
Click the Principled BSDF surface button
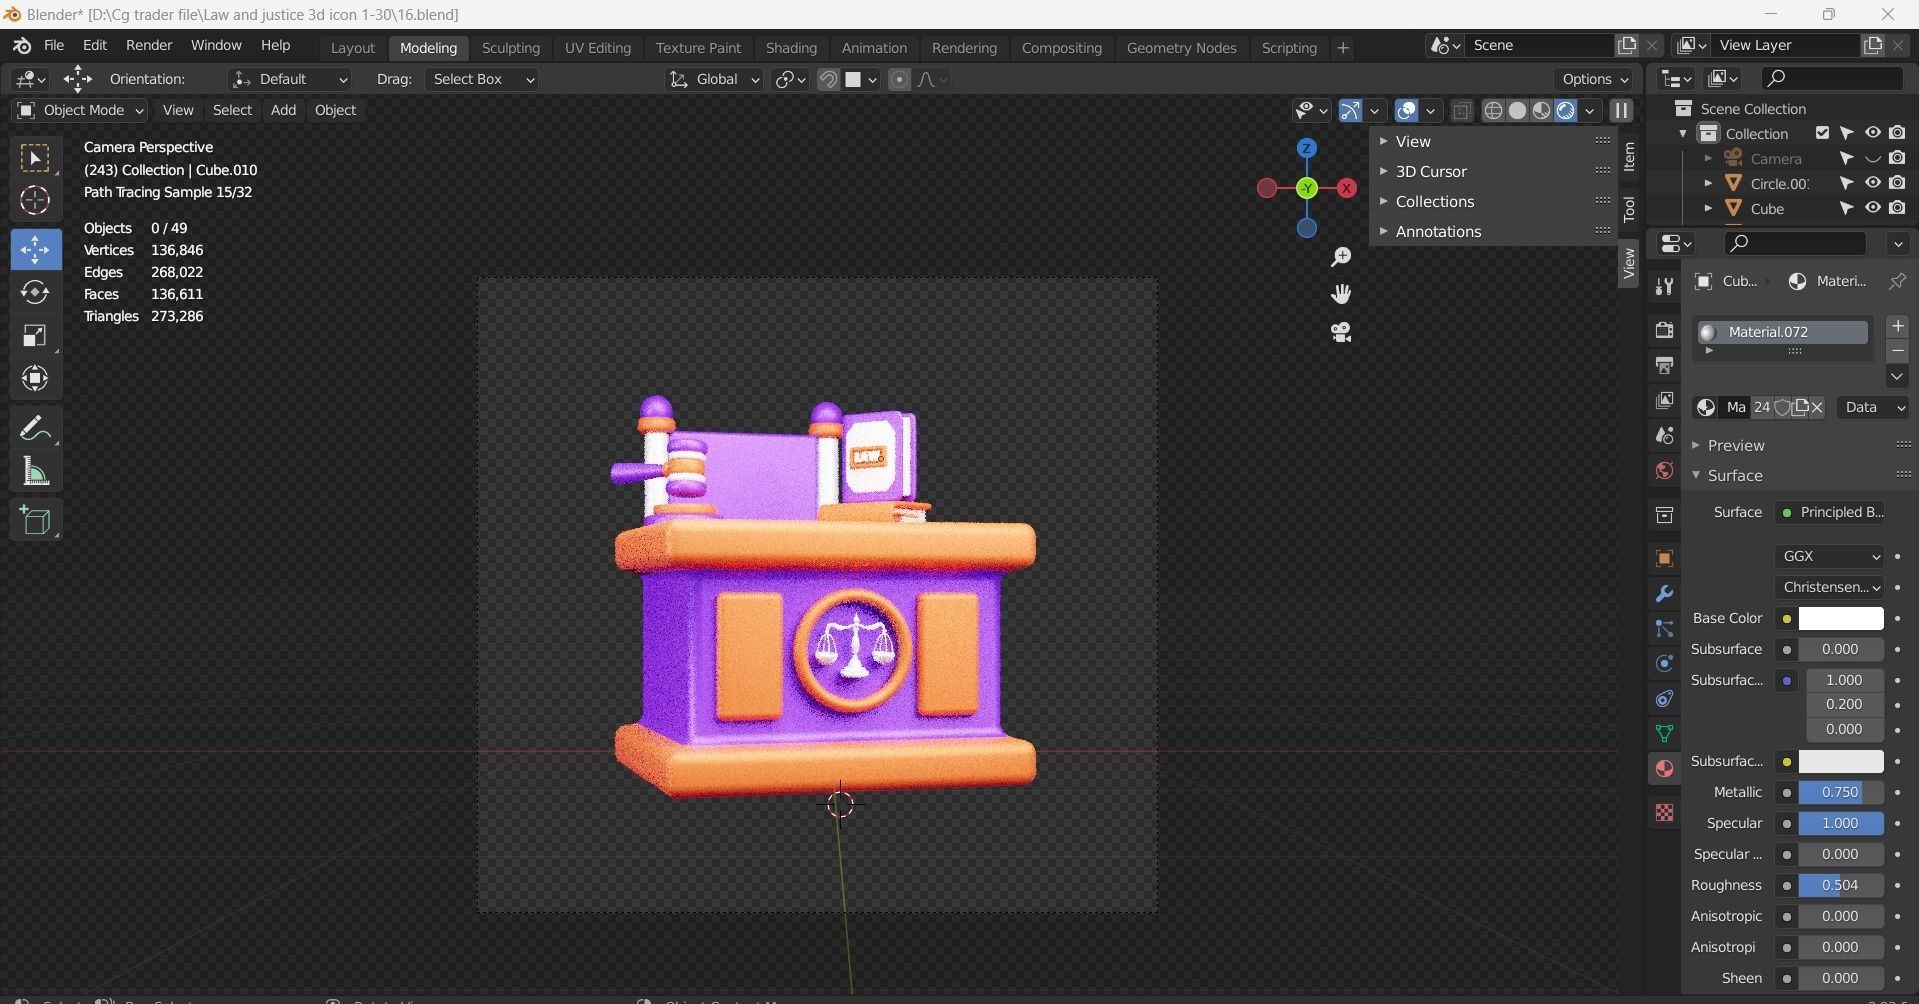tap(1830, 513)
